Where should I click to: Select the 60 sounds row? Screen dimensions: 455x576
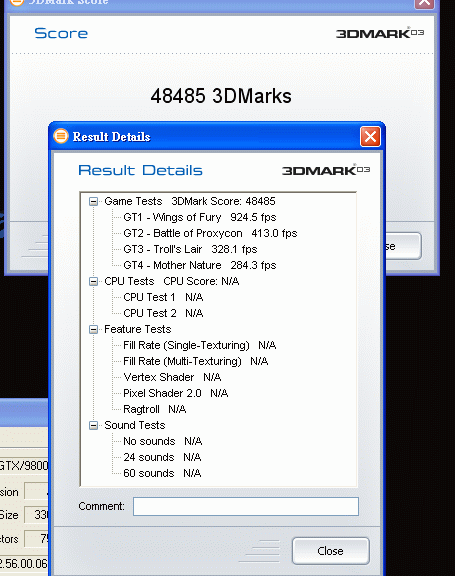[x=162, y=473]
